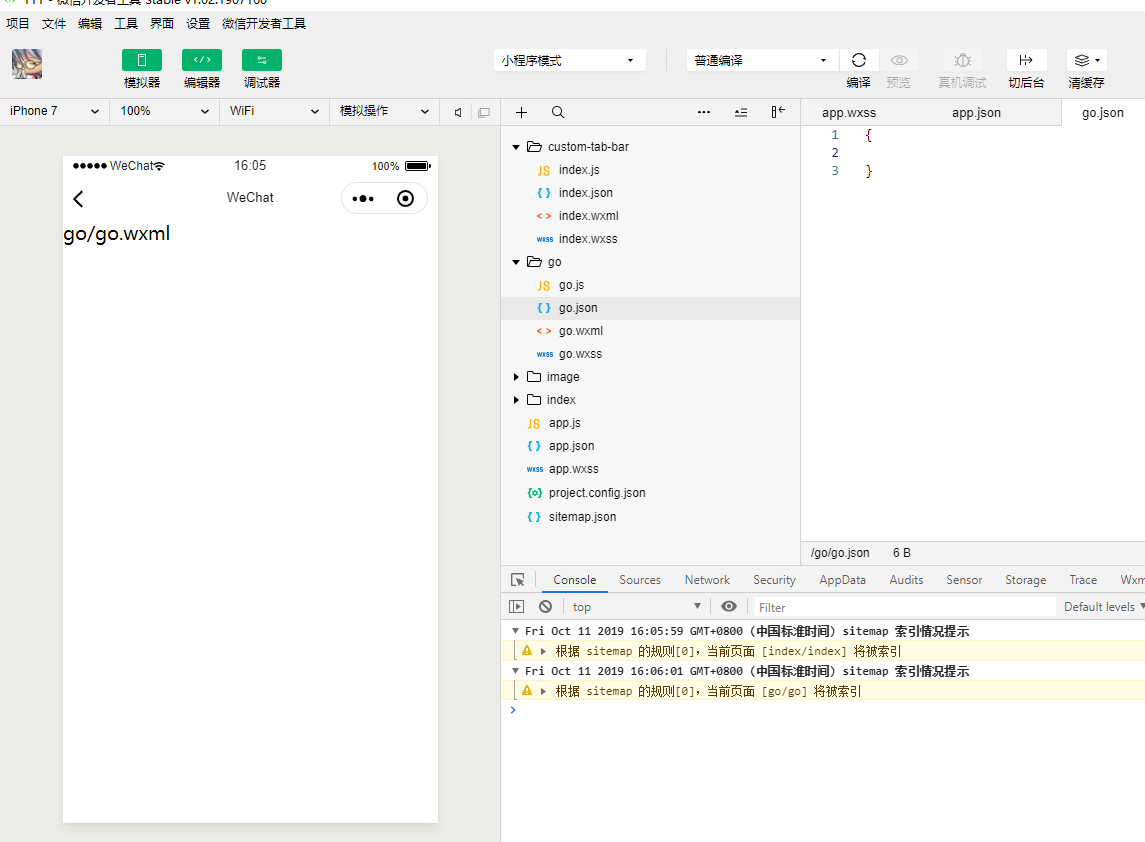Open the WiFi network dropdown
Viewport: 1145px width, 842px height.
[x=273, y=111]
